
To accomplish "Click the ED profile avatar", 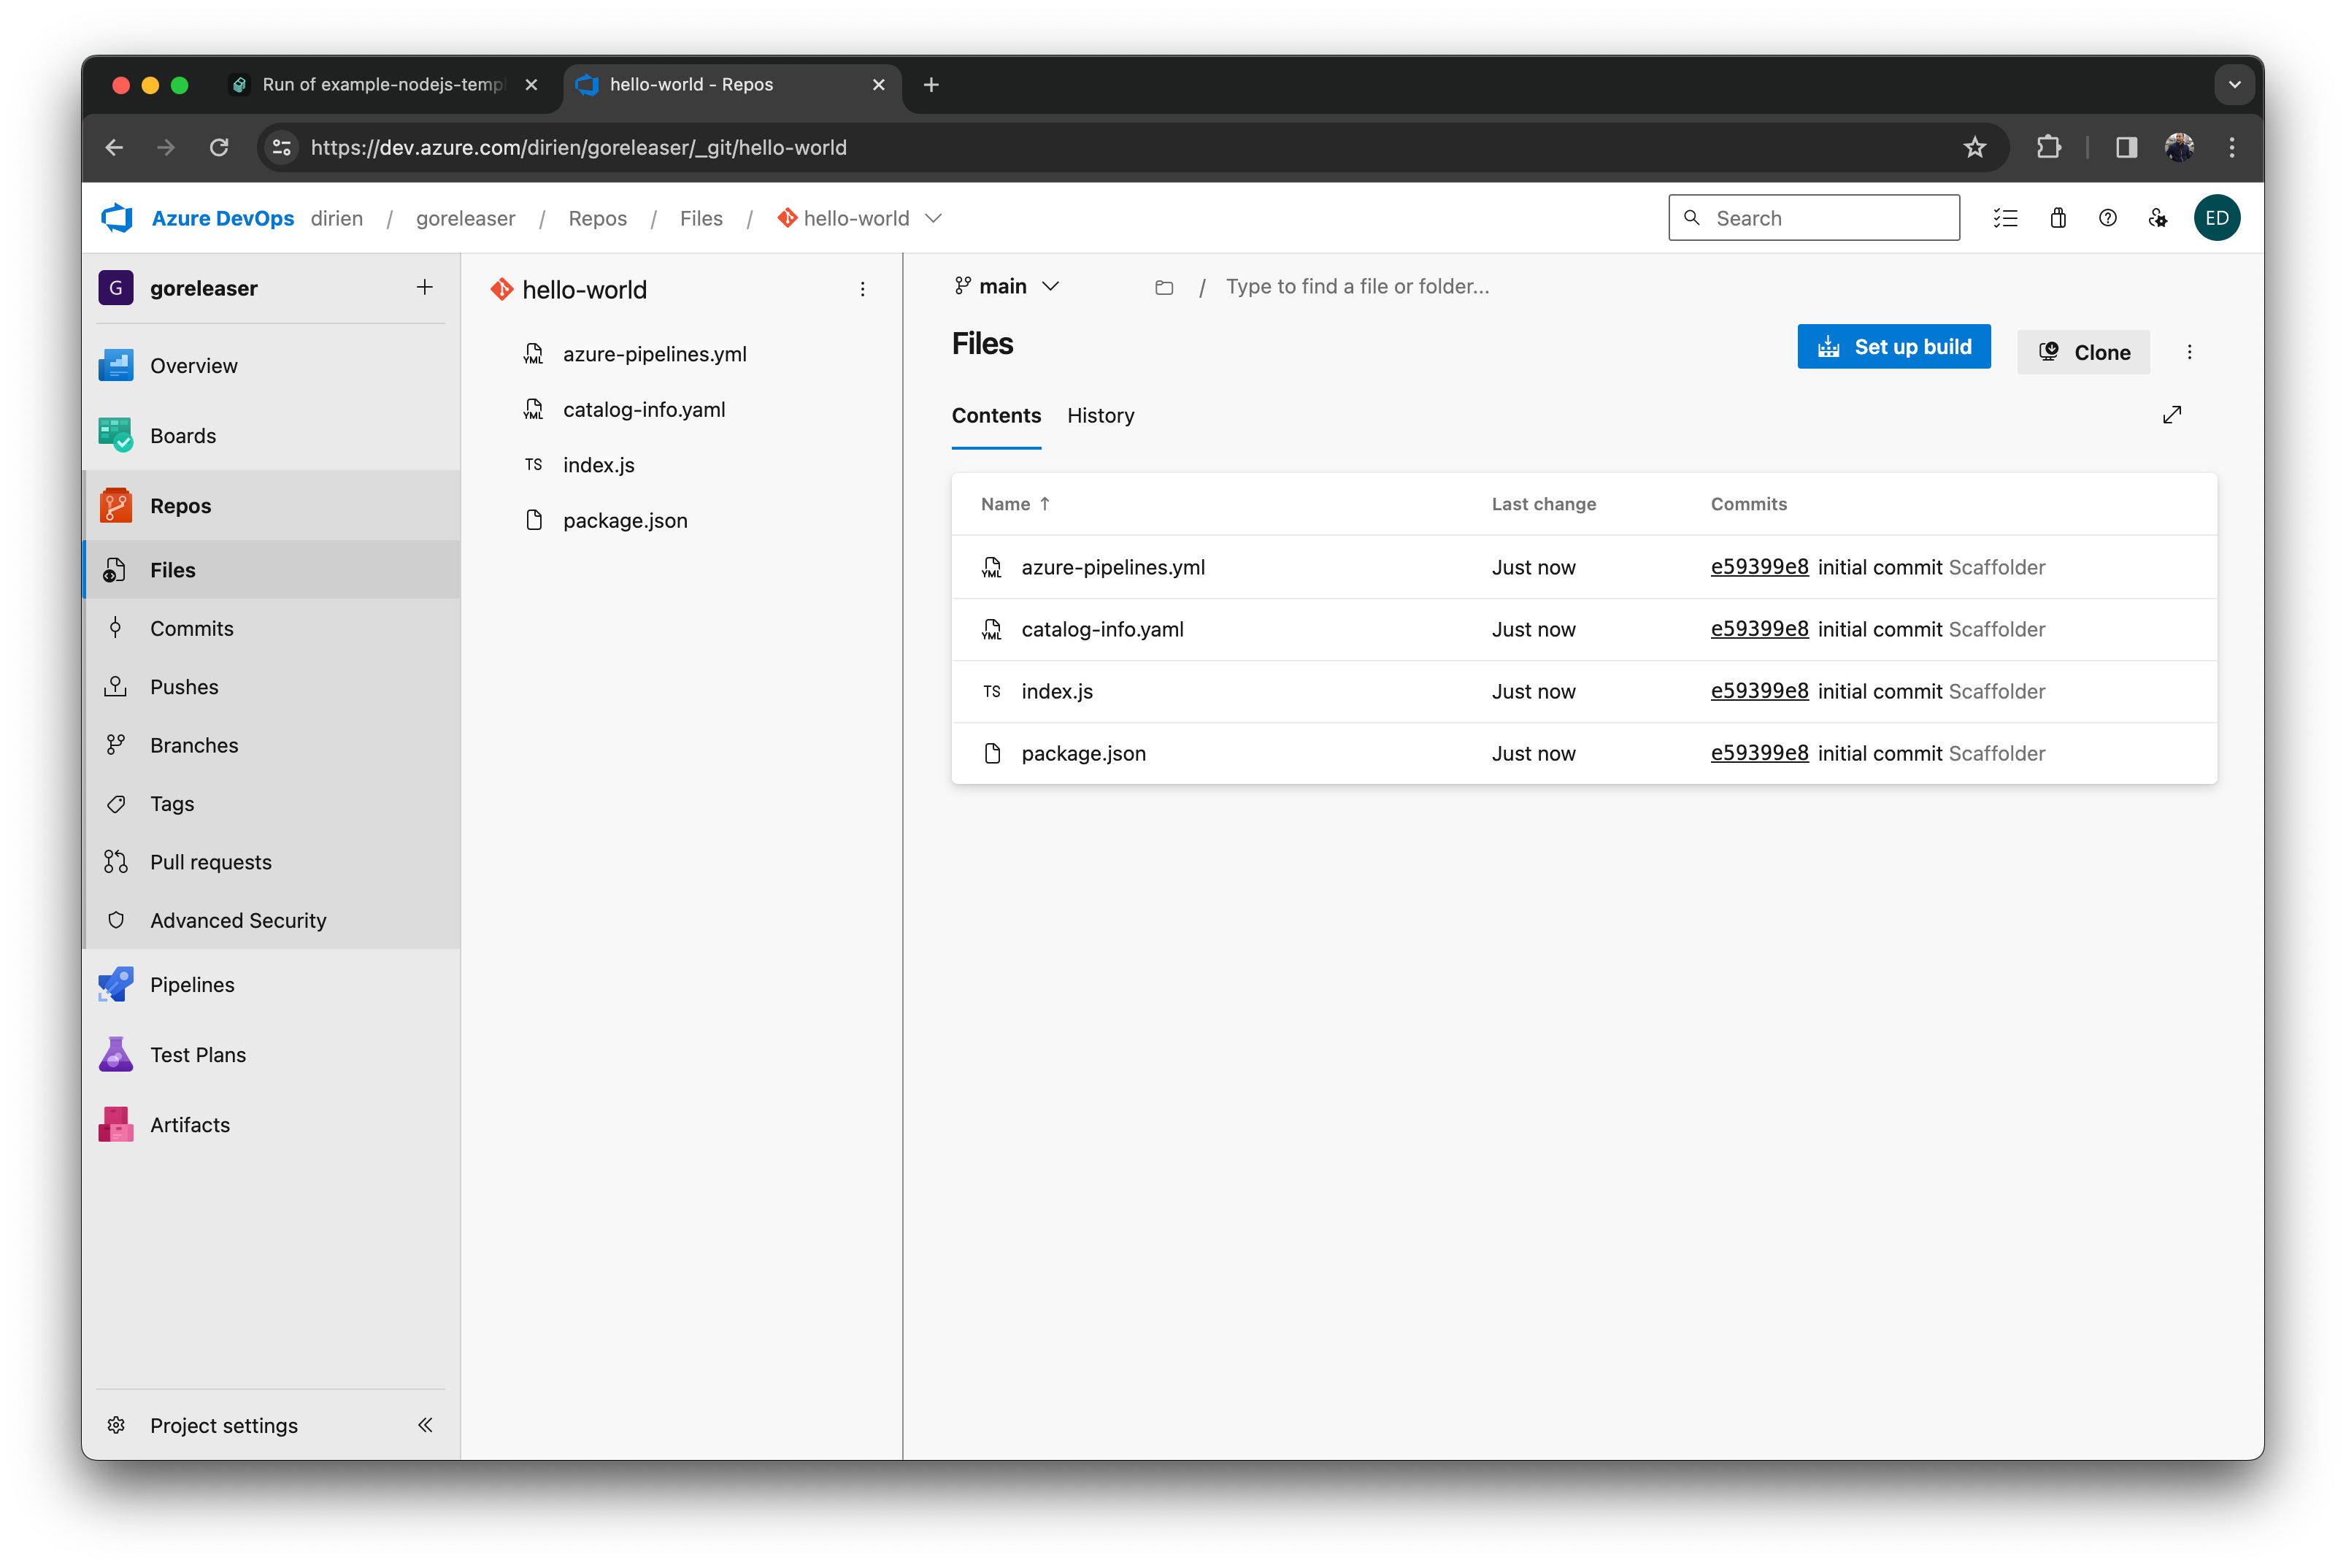I will pyautogui.click(x=2216, y=218).
